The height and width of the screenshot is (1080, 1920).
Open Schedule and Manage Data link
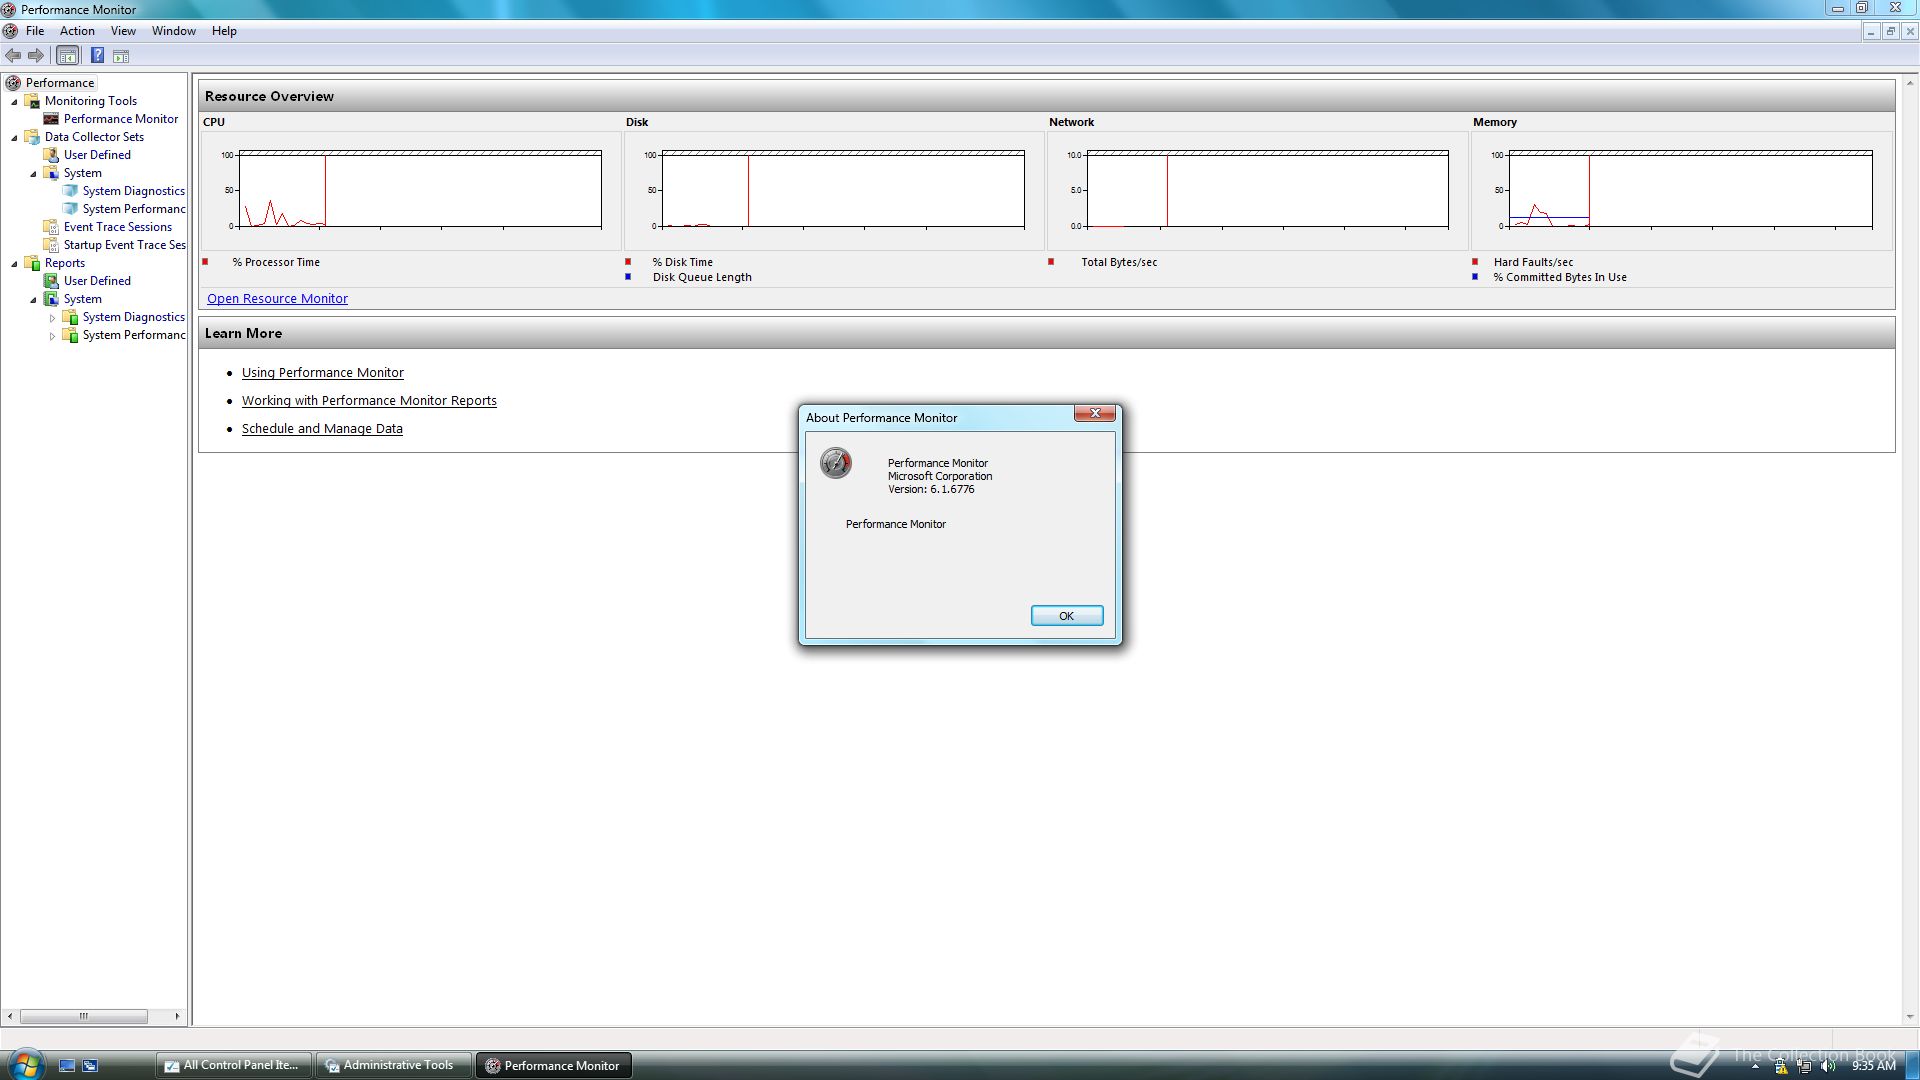click(x=322, y=429)
